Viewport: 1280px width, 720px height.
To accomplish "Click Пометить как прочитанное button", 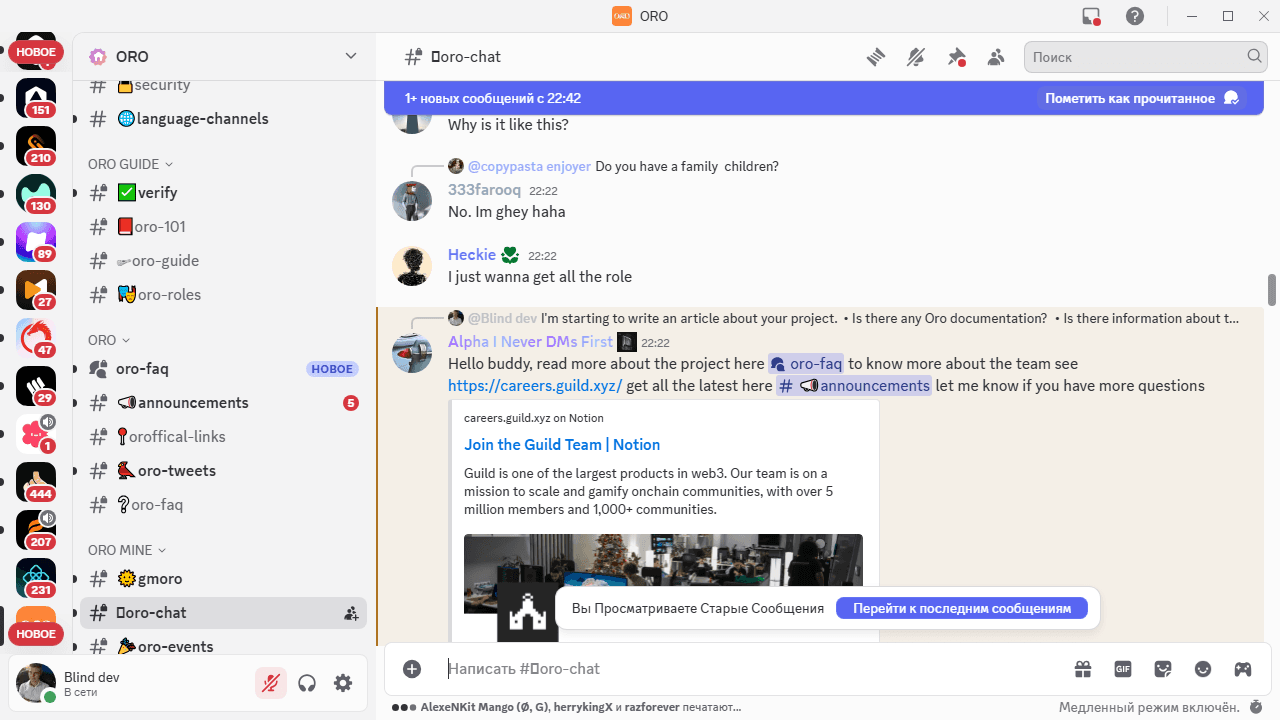I will point(1142,98).
